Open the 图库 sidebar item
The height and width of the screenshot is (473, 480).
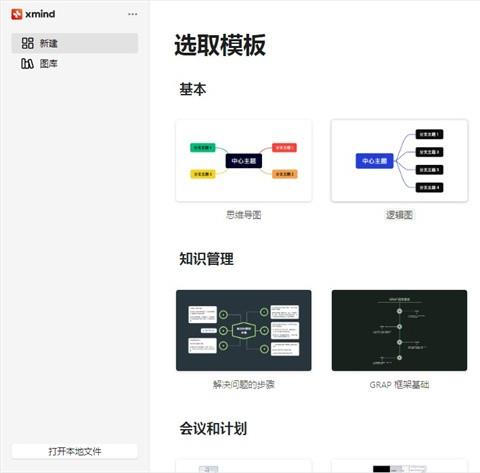[x=75, y=63]
